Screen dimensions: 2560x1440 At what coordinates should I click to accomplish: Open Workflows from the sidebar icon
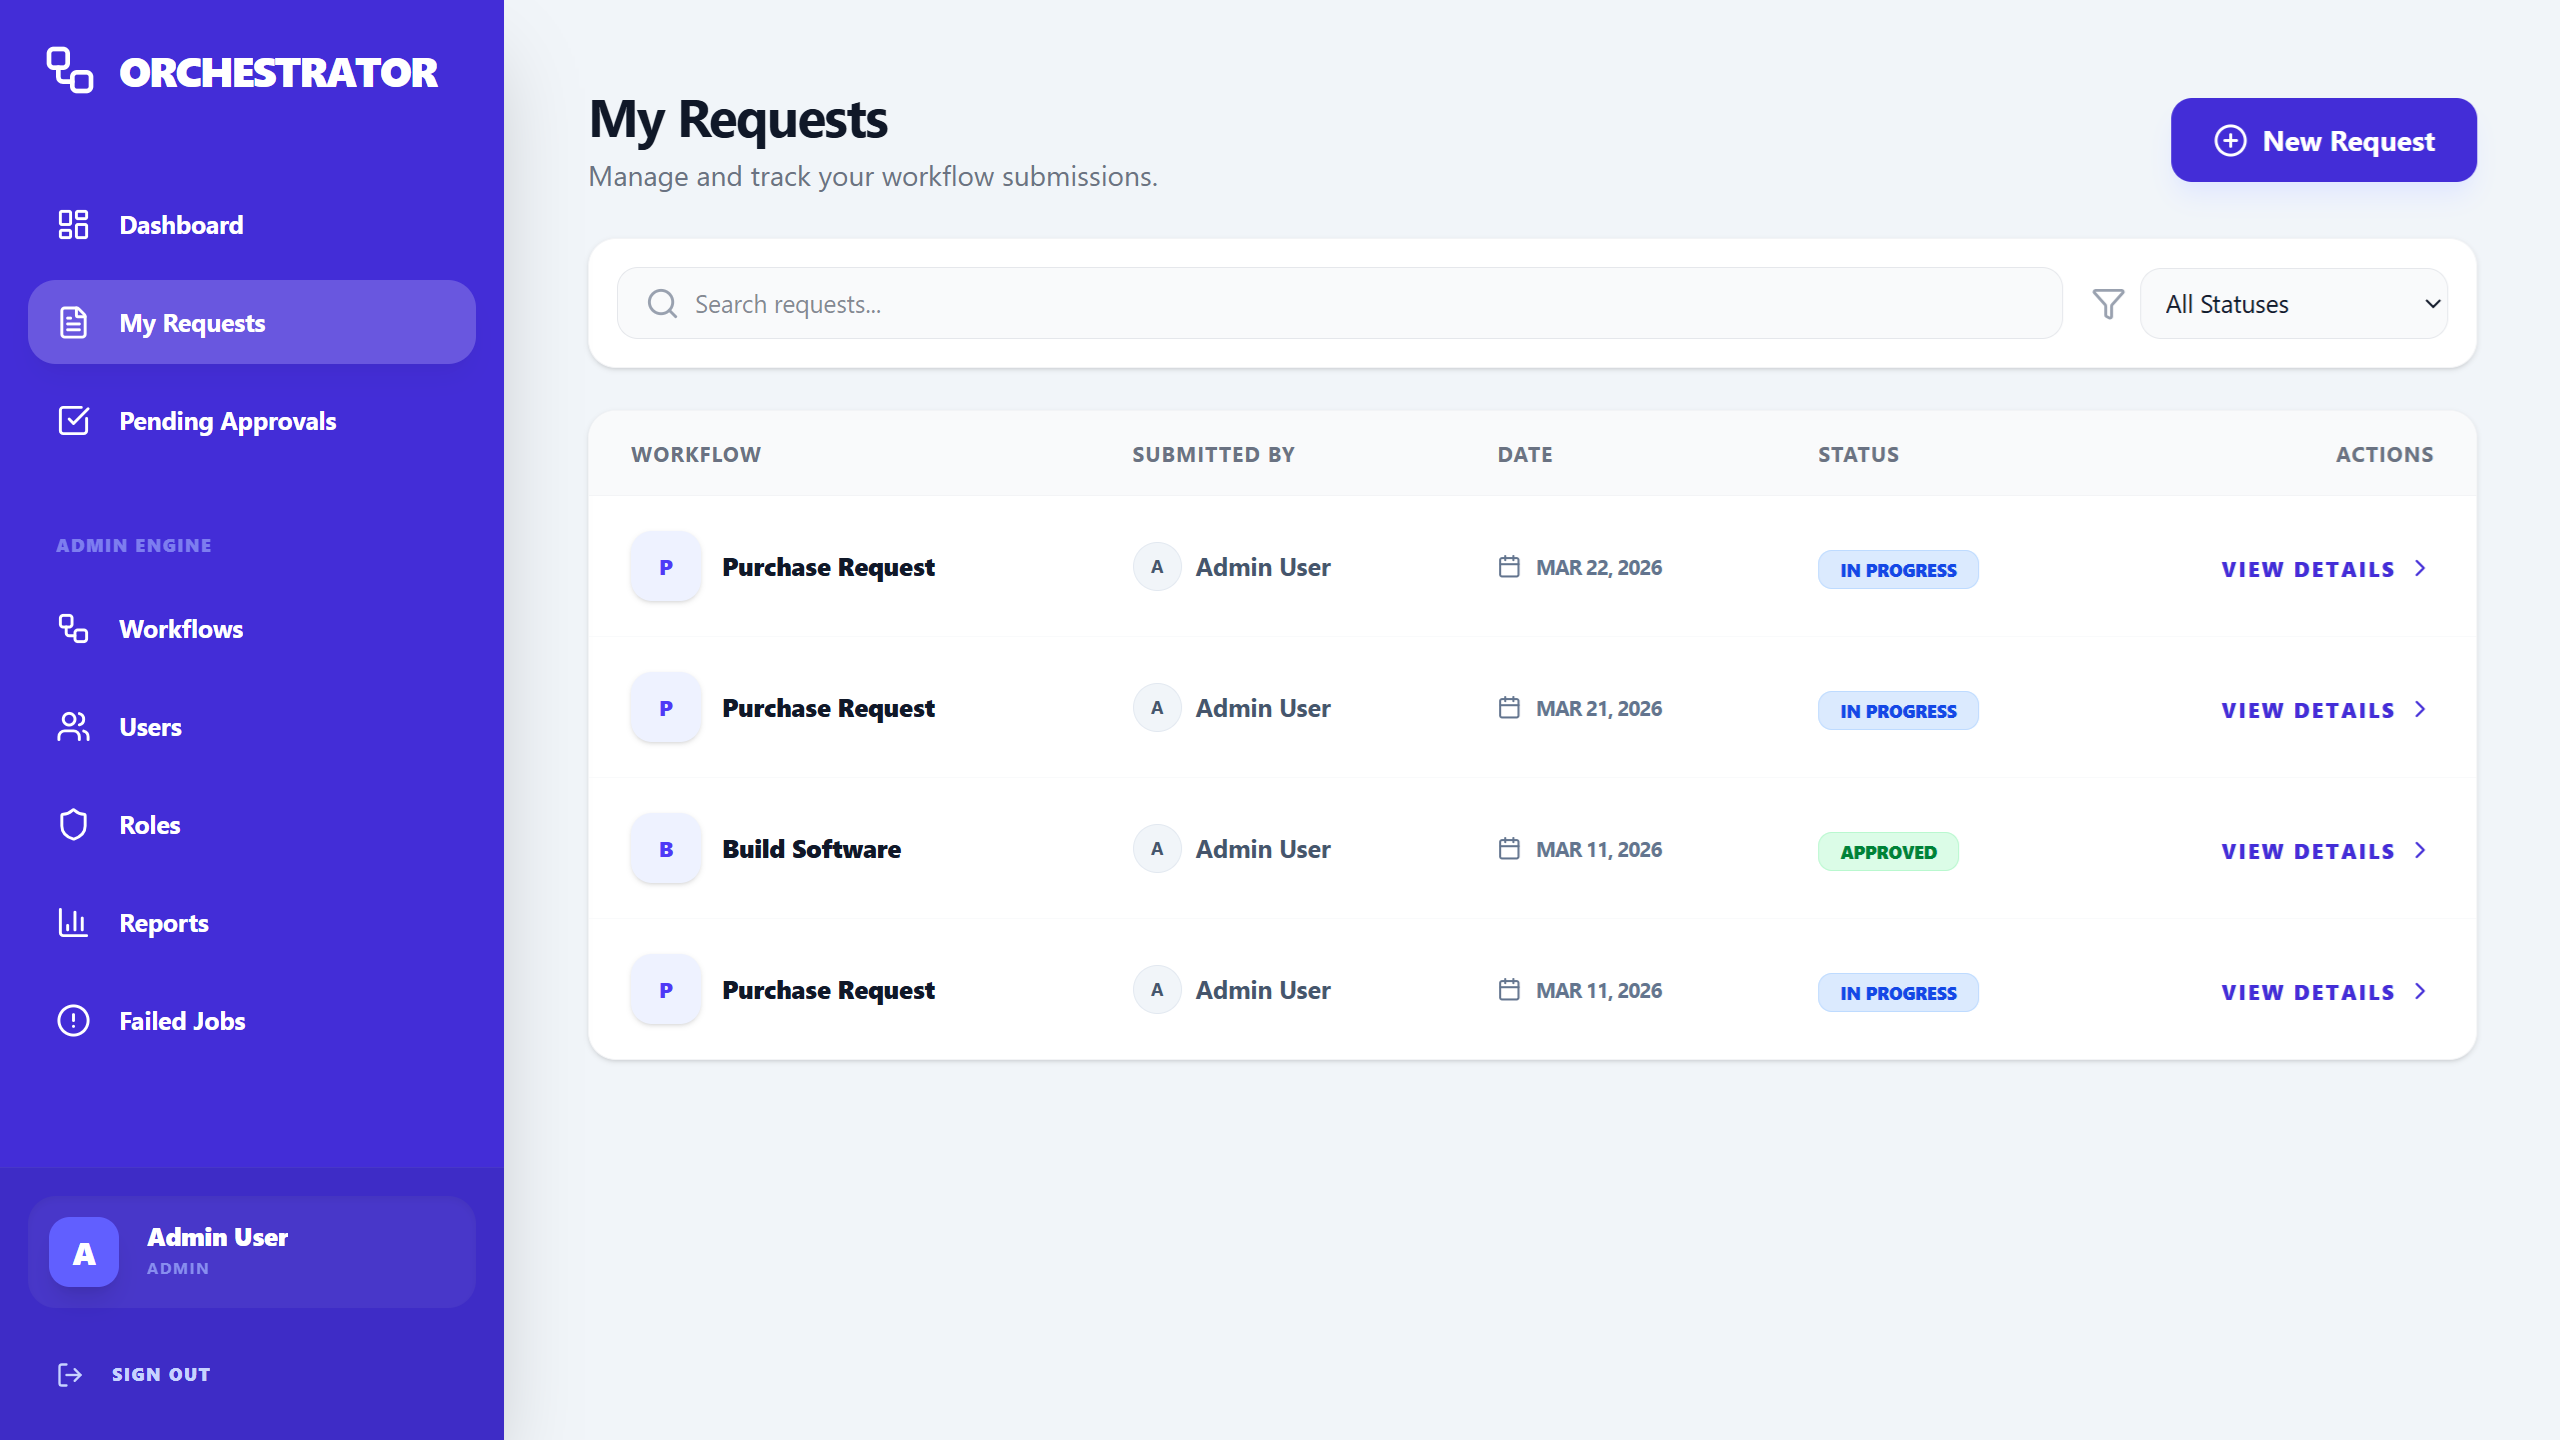[x=73, y=629]
